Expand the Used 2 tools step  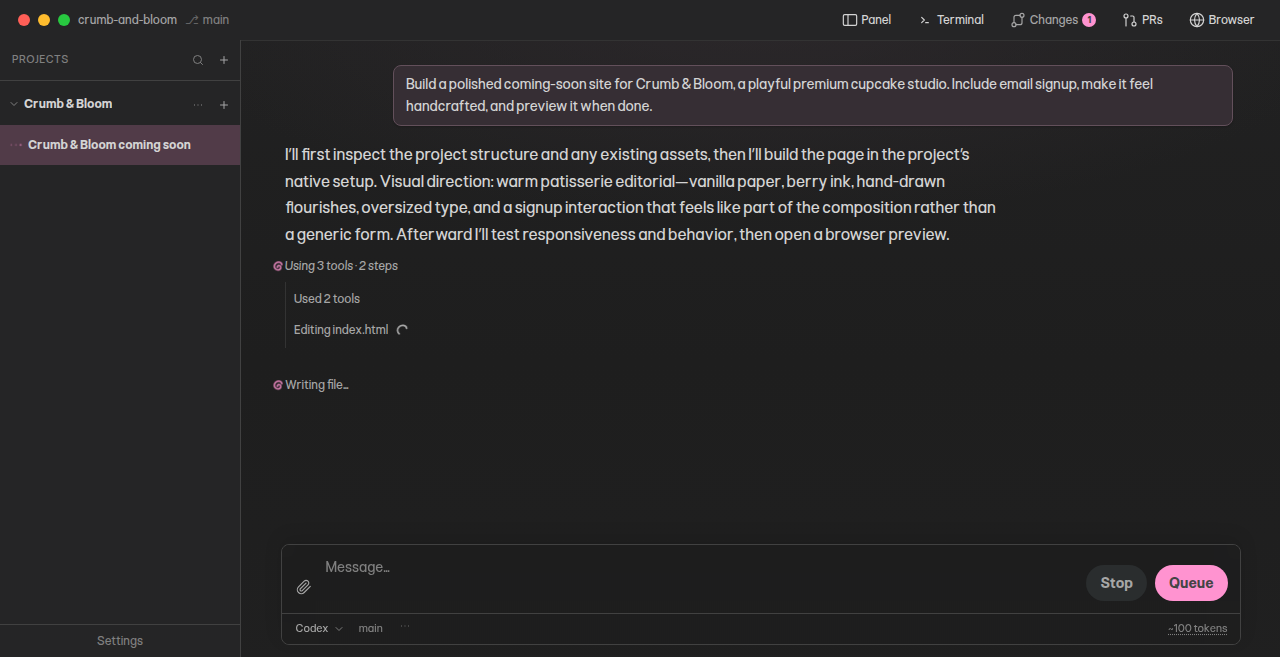pyautogui.click(x=327, y=299)
